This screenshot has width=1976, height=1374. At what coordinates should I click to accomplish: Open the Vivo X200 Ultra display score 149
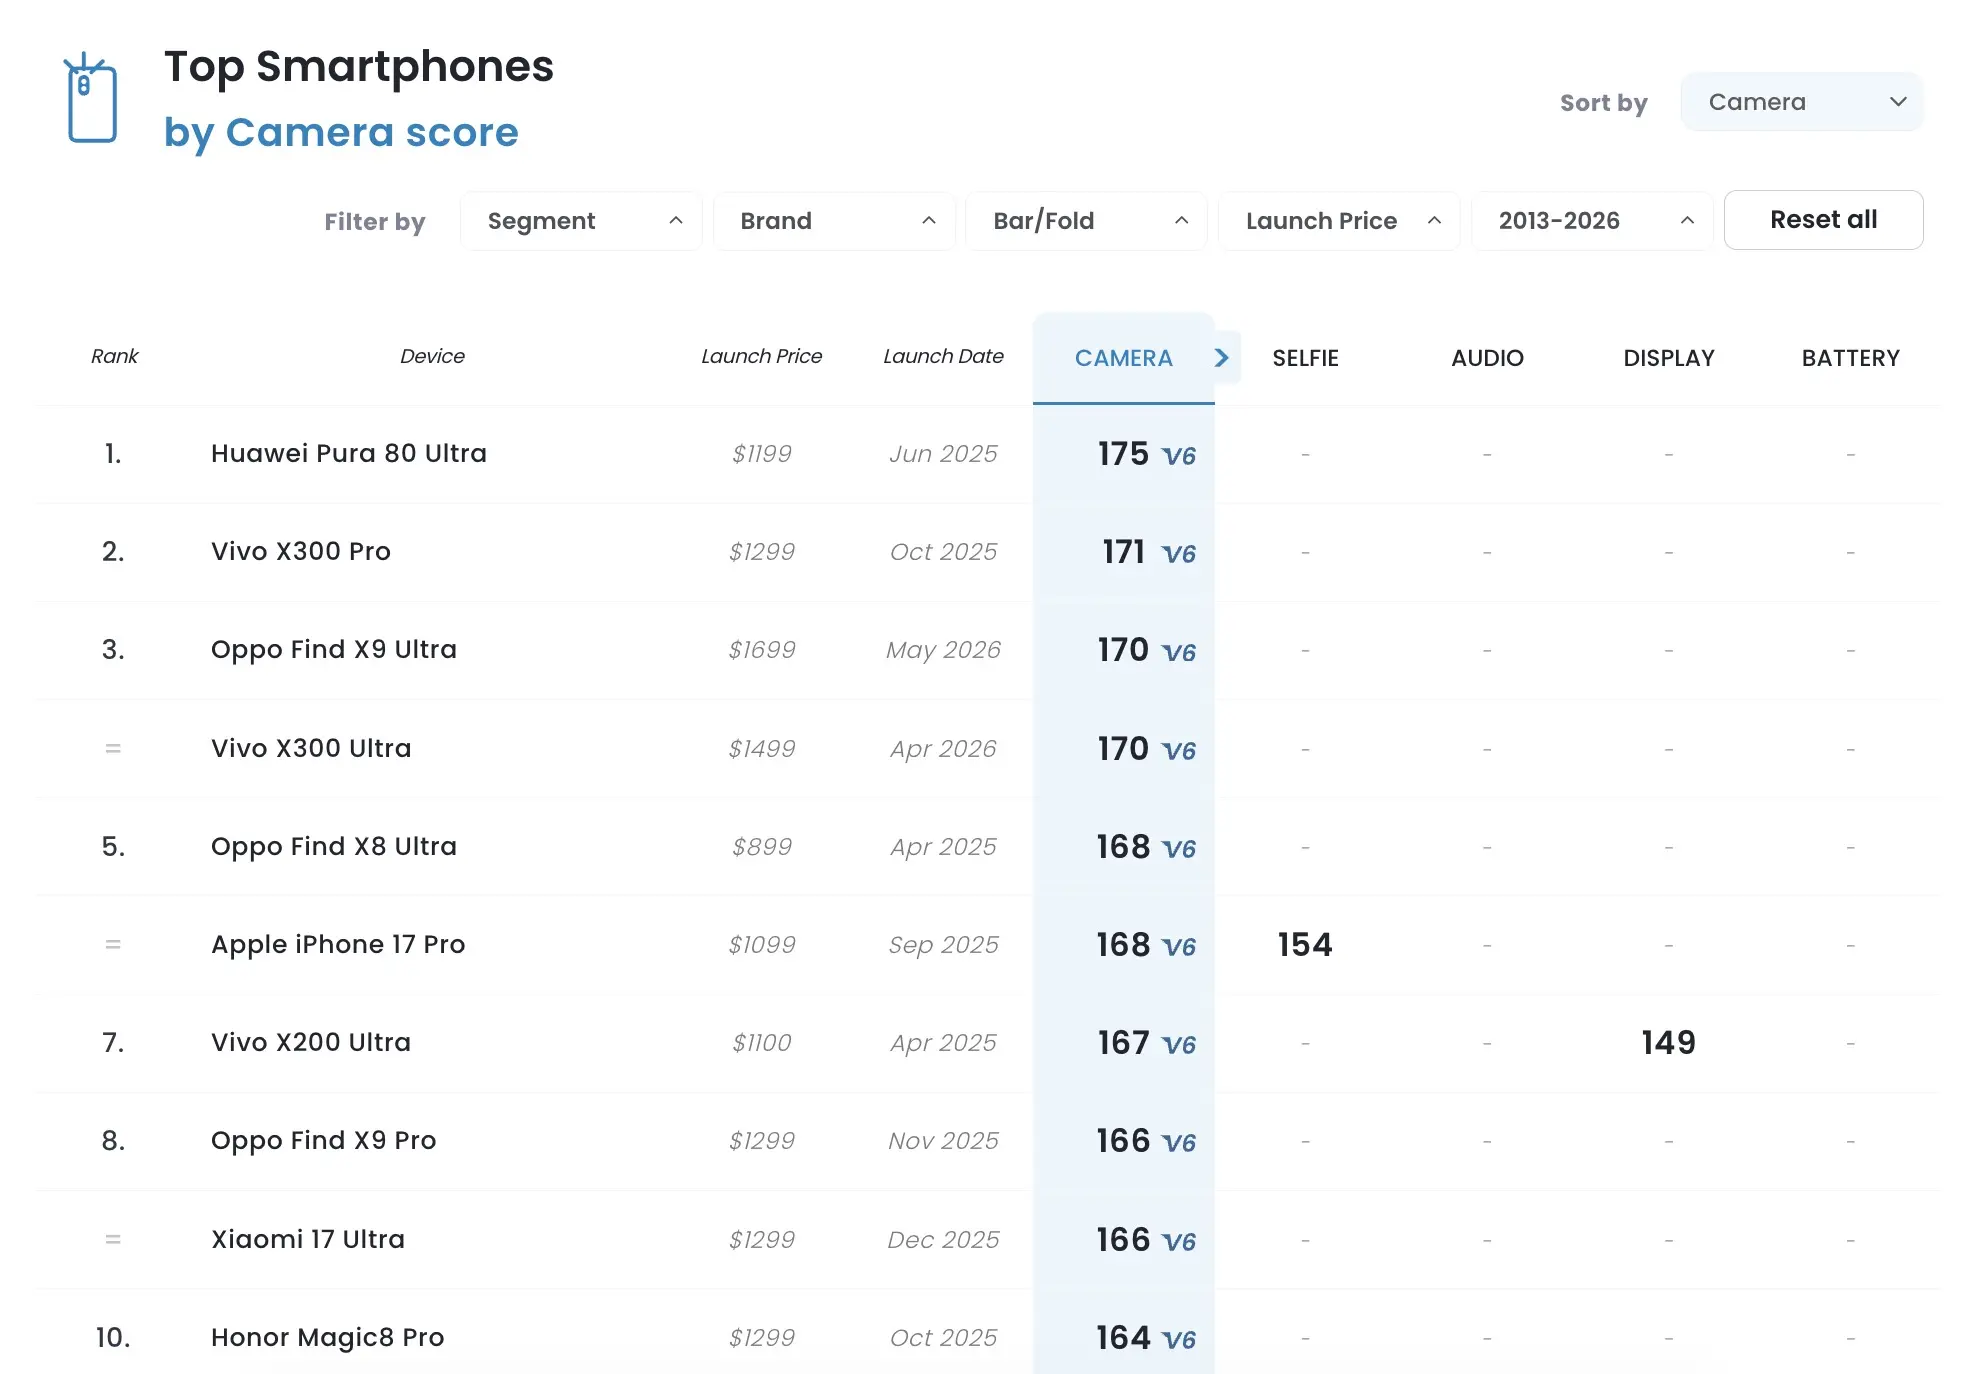click(1668, 1043)
